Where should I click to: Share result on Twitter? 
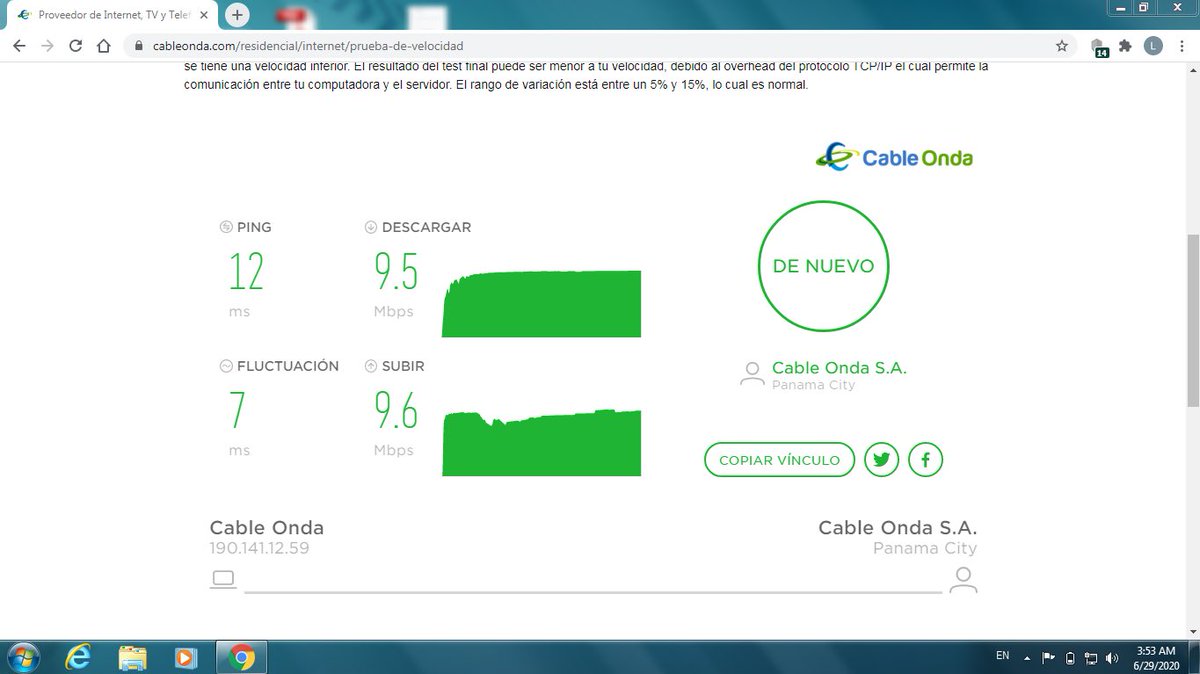tap(882, 460)
